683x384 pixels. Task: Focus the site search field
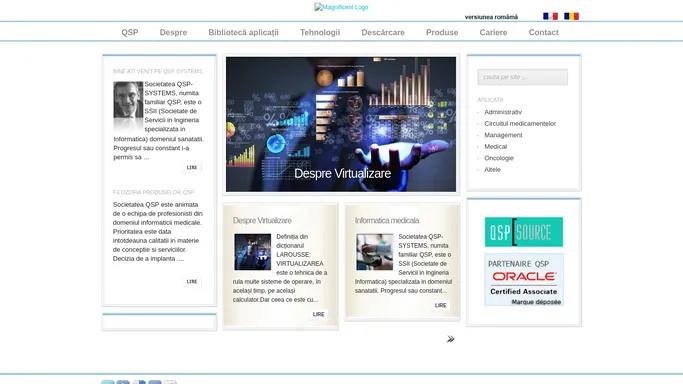pyautogui.click(x=522, y=77)
